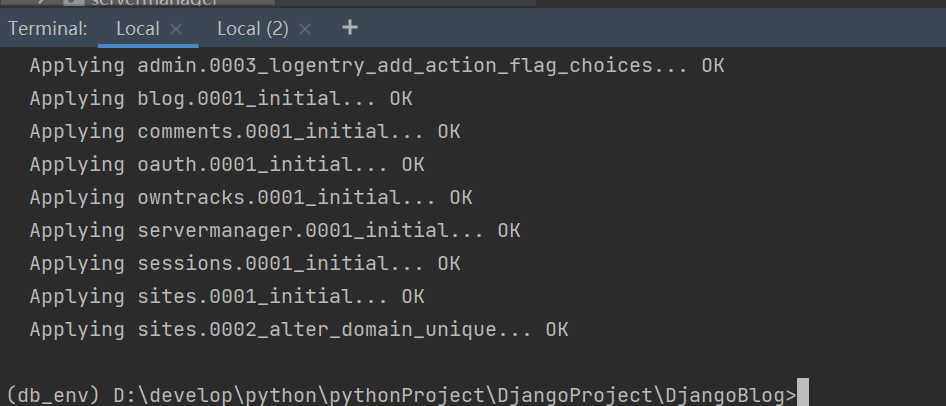Switch to the Local terminal tab
This screenshot has height=406, width=946.
(137, 29)
